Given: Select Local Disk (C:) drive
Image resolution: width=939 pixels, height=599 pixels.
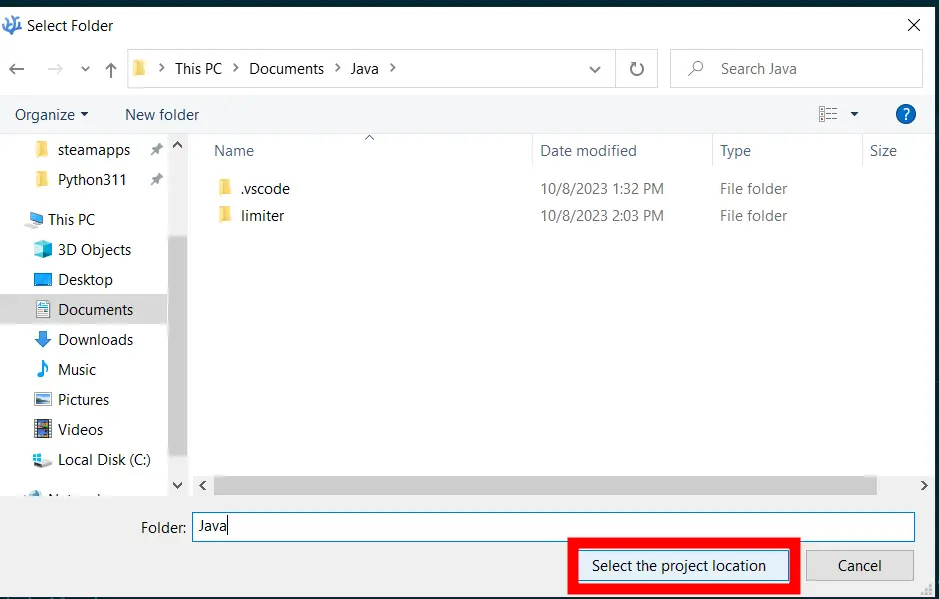Looking at the screenshot, I should (x=104, y=460).
